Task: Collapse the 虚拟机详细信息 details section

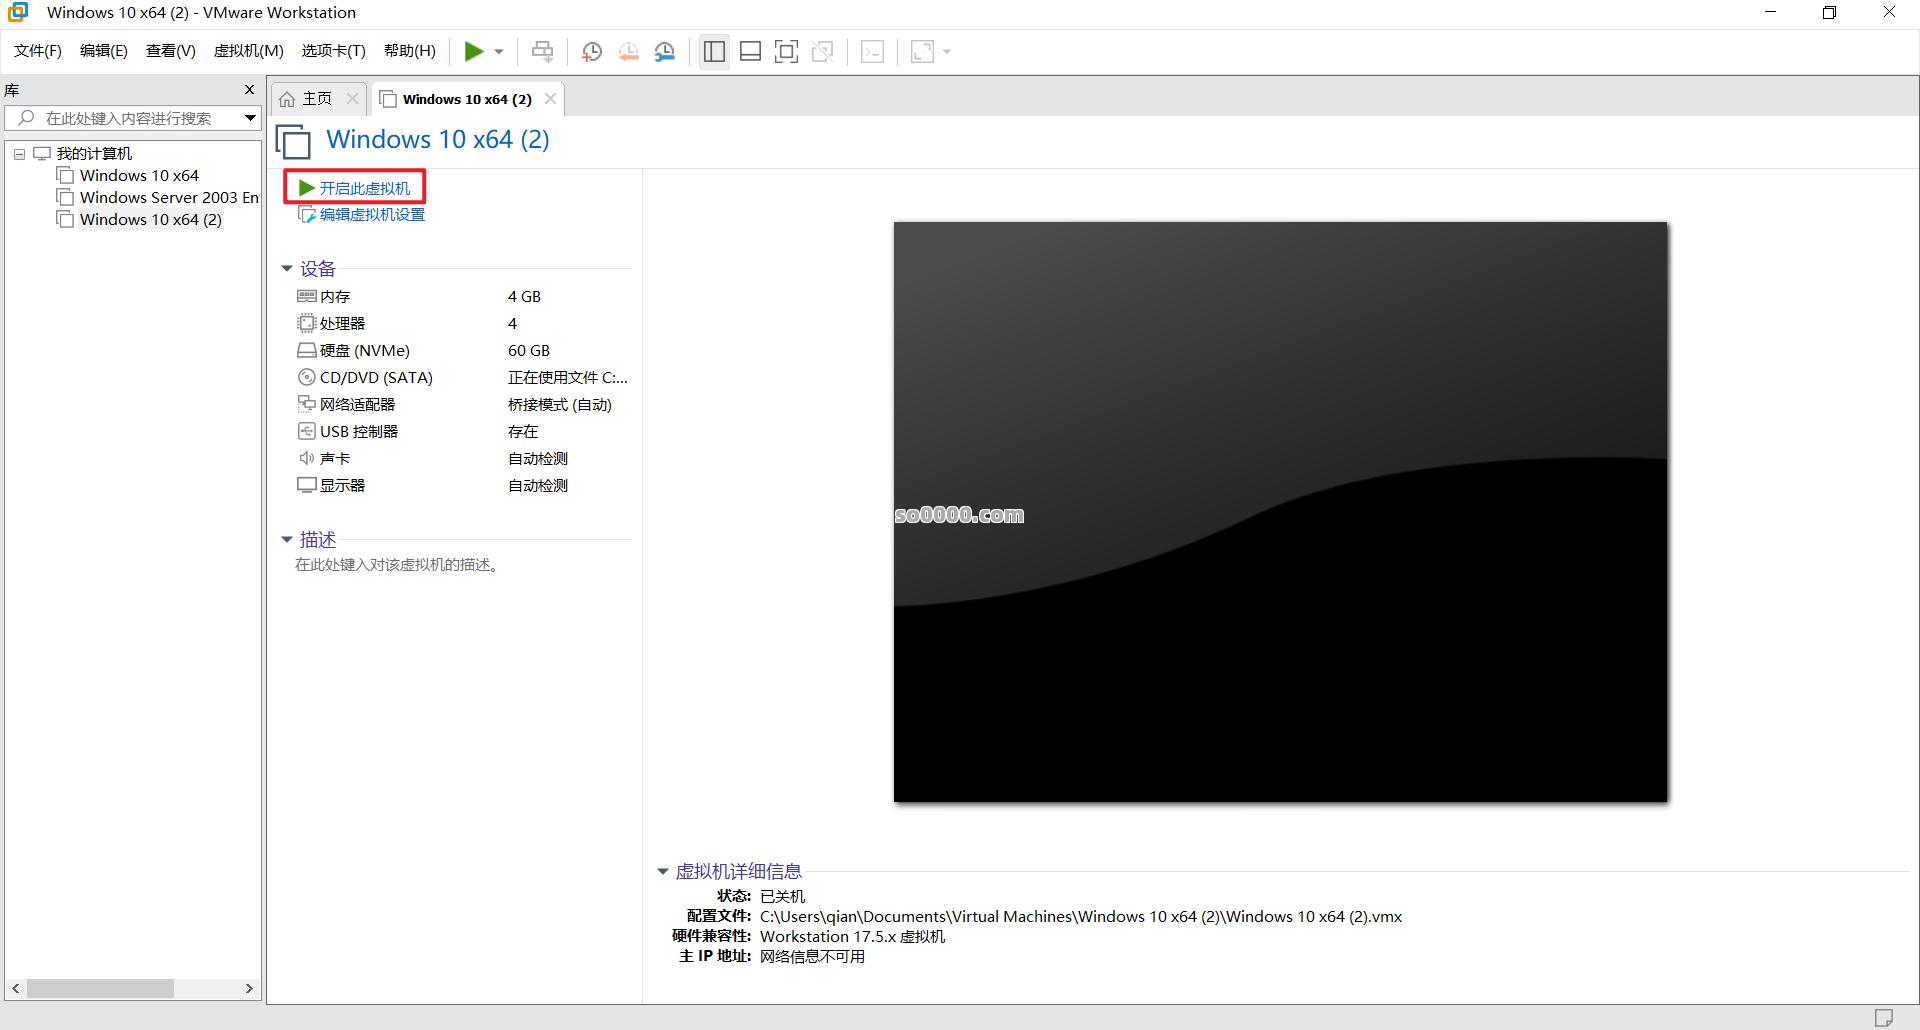Action: click(x=663, y=871)
